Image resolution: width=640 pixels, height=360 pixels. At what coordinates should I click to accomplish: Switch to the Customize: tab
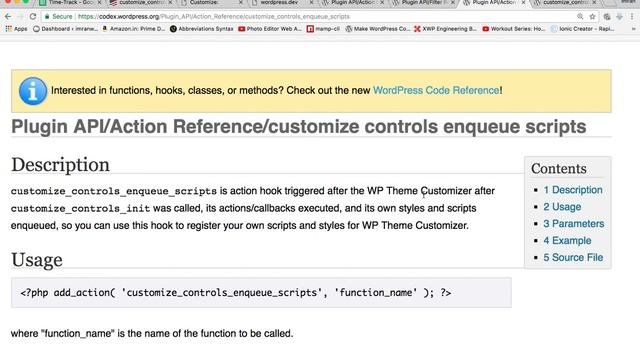[x=211, y=2]
